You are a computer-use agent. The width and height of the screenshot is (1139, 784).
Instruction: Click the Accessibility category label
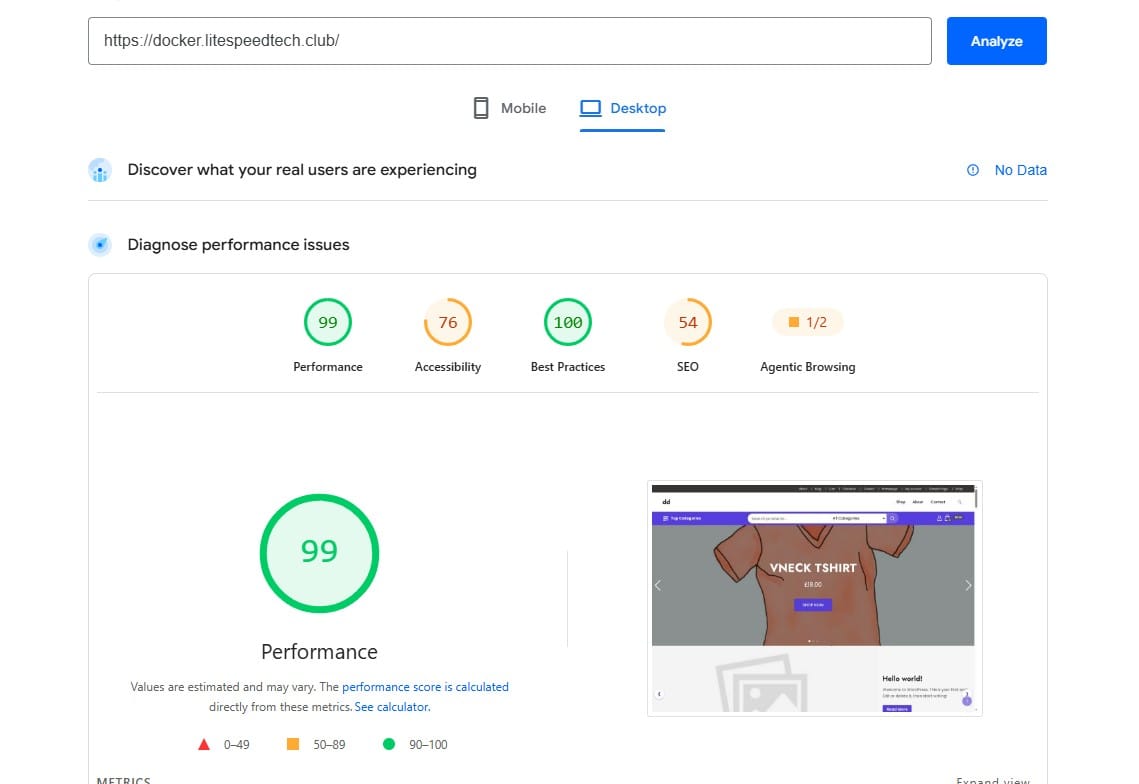[x=447, y=367]
